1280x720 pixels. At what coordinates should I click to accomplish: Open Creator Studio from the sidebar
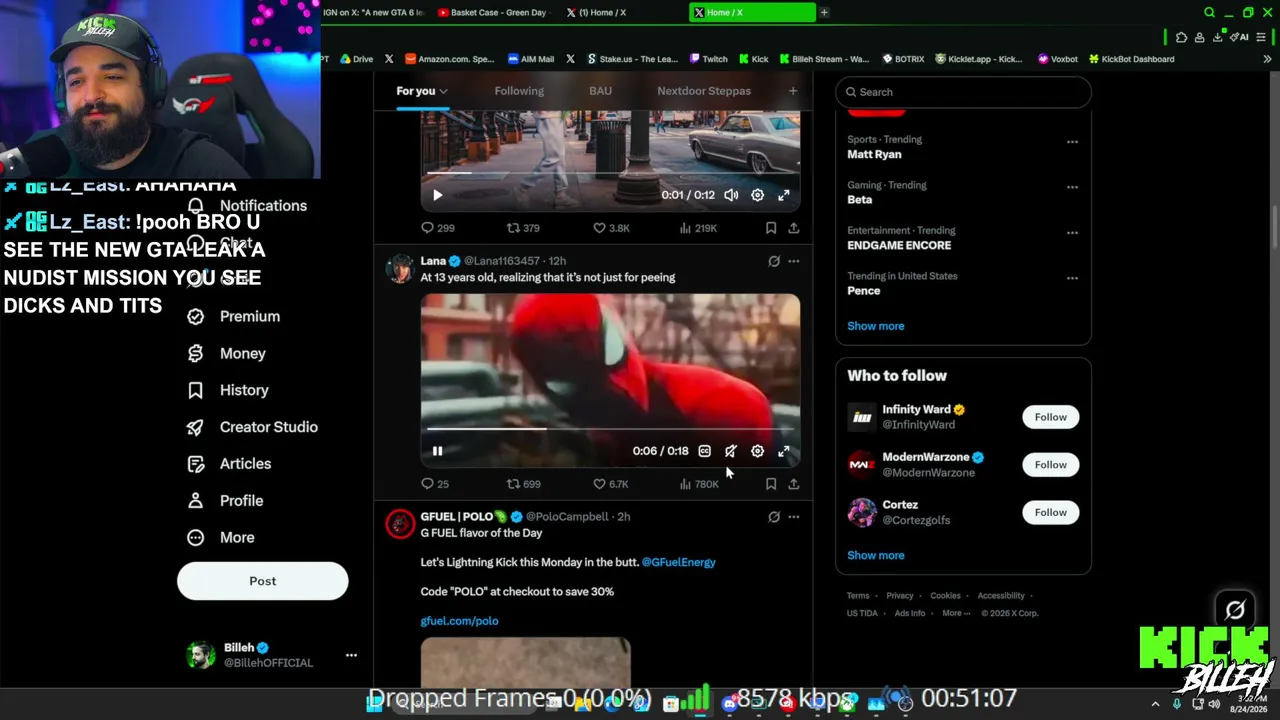tap(253, 427)
